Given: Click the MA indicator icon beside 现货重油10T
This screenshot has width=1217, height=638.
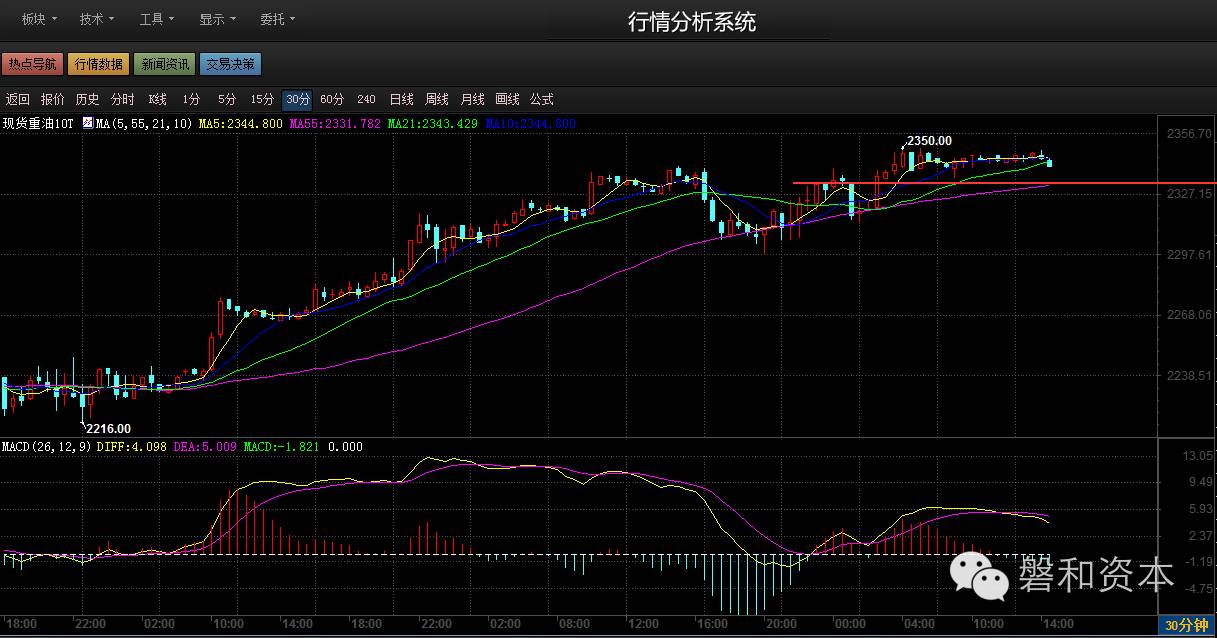Looking at the screenshot, I should 87,123.
